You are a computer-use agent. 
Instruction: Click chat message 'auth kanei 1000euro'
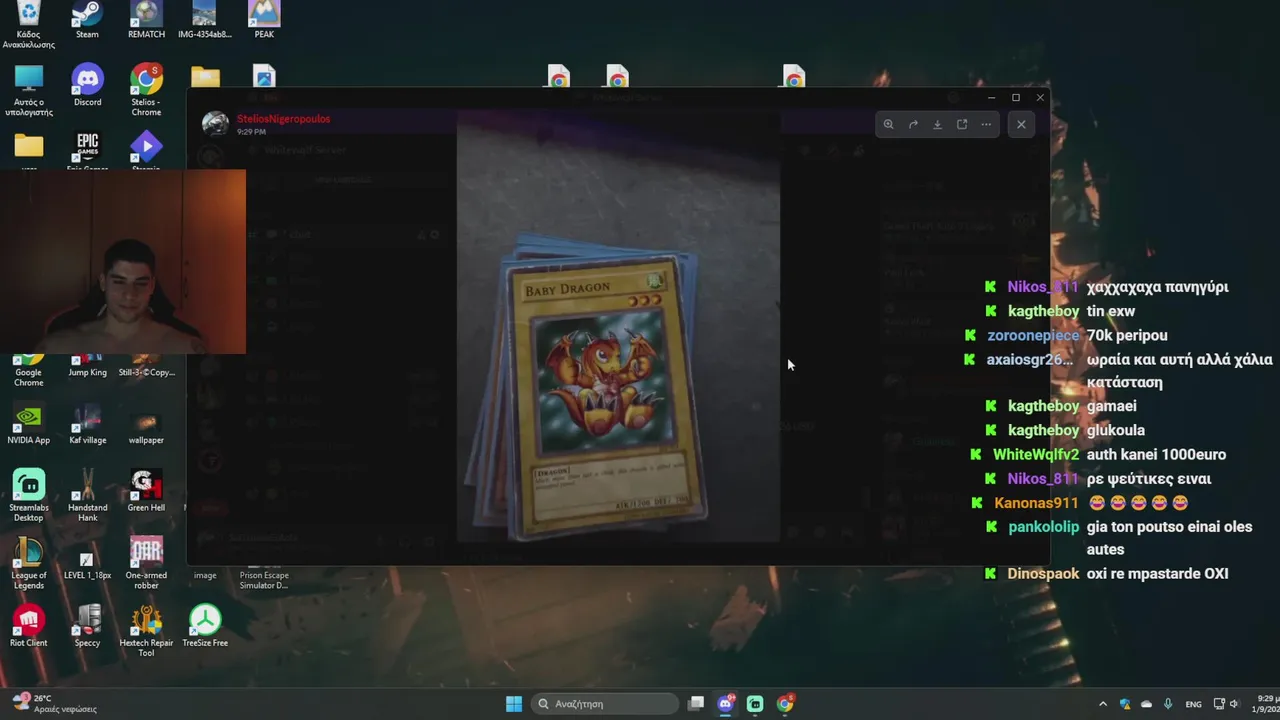[x=1156, y=454]
